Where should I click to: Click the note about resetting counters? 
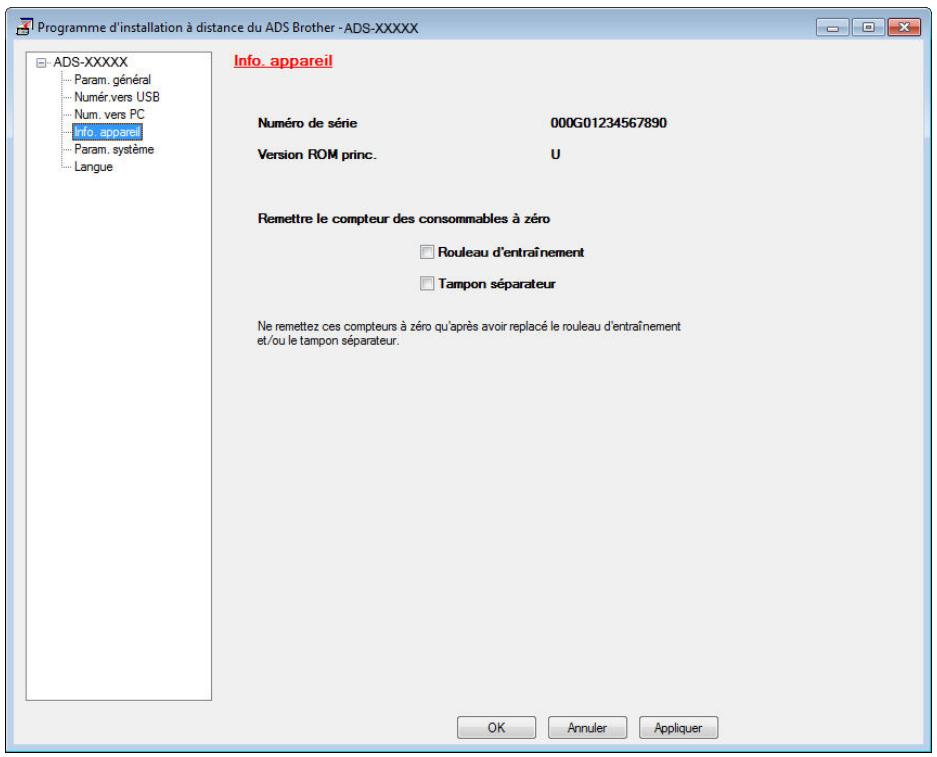tap(468, 333)
